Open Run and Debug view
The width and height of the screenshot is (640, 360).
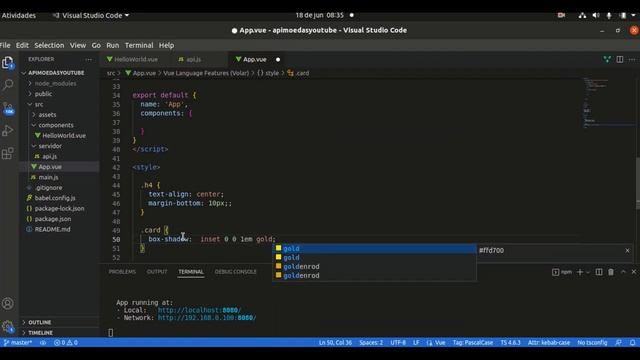pyautogui.click(x=7, y=131)
